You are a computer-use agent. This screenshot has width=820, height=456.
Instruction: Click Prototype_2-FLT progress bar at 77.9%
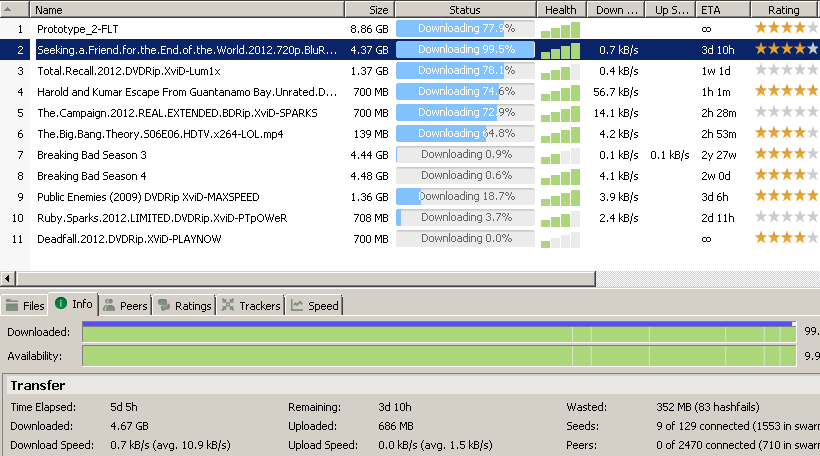[x=465, y=29]
